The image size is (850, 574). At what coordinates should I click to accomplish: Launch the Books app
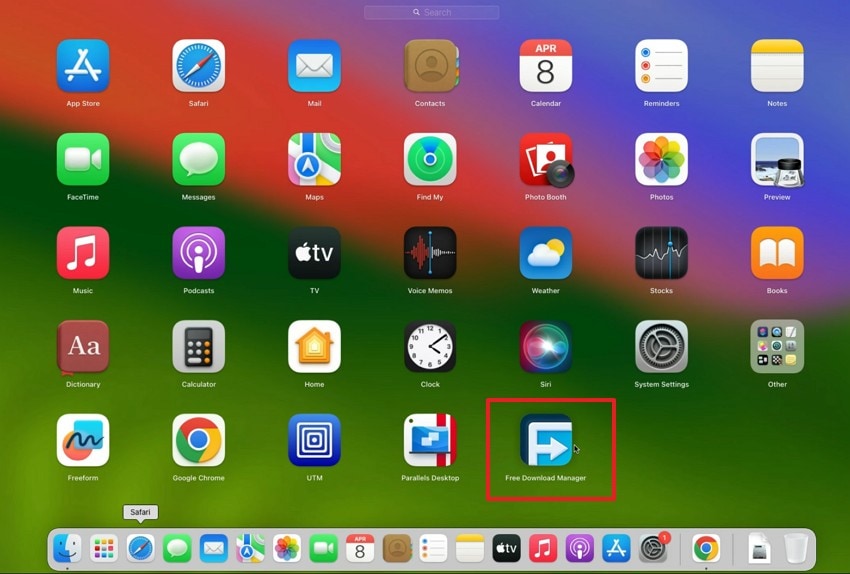point(777,253)
